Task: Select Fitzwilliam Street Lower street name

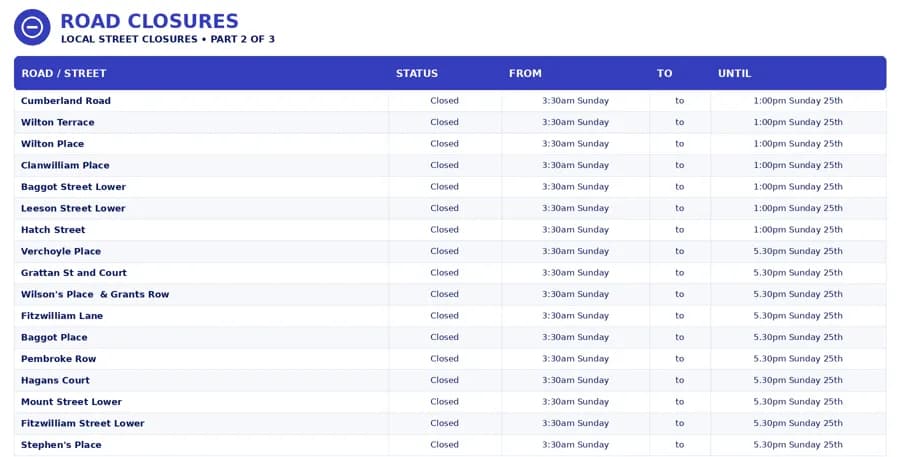Action: [83, 424]
